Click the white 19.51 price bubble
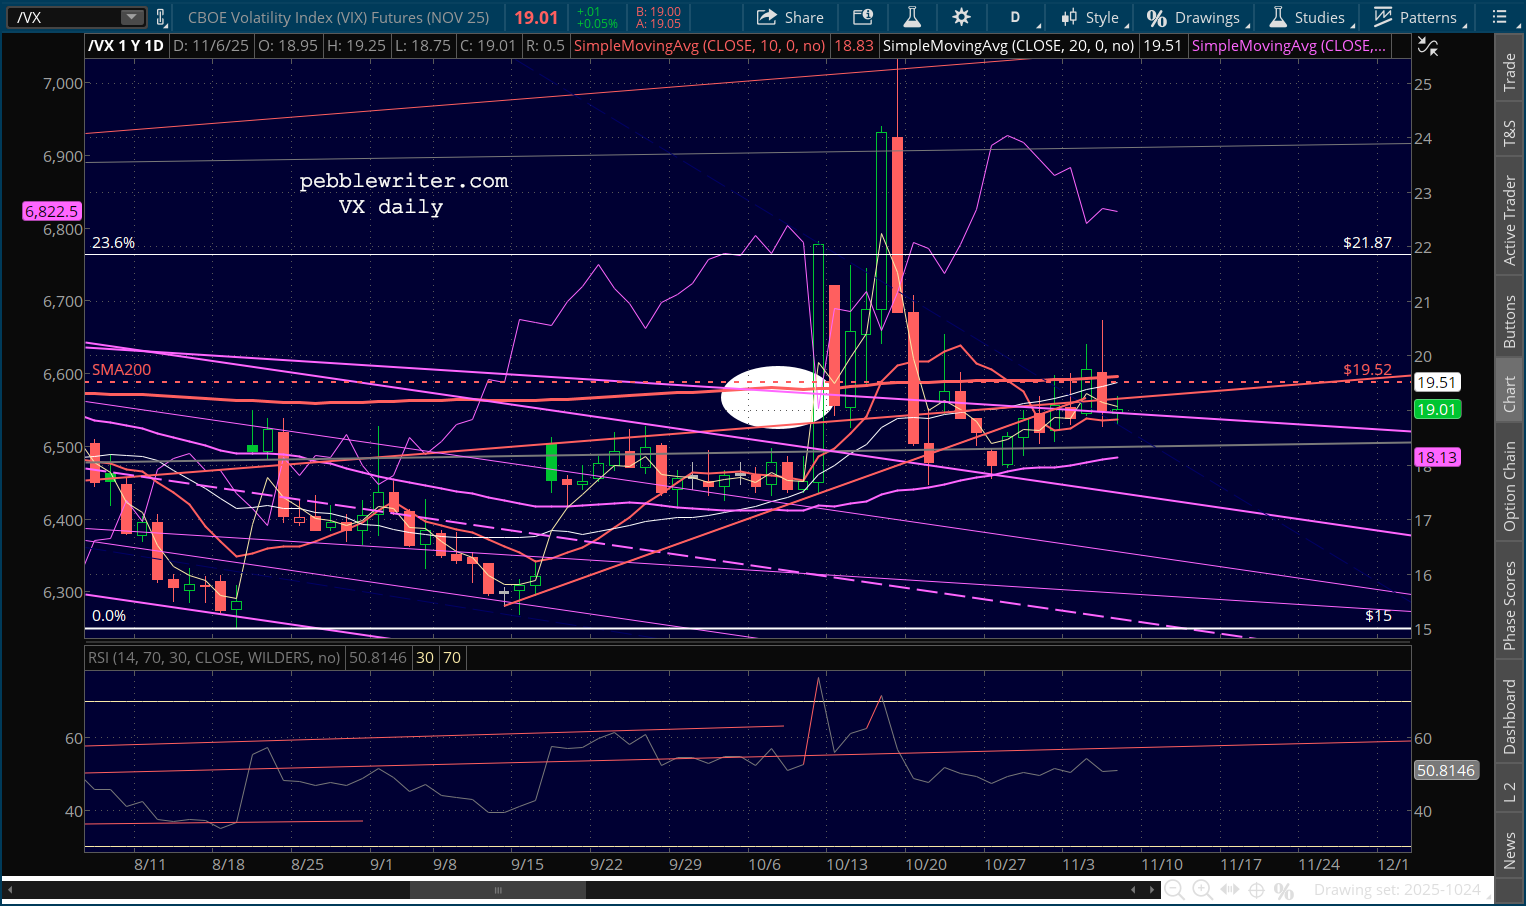1526x906 pixels. coord(1436,382)
